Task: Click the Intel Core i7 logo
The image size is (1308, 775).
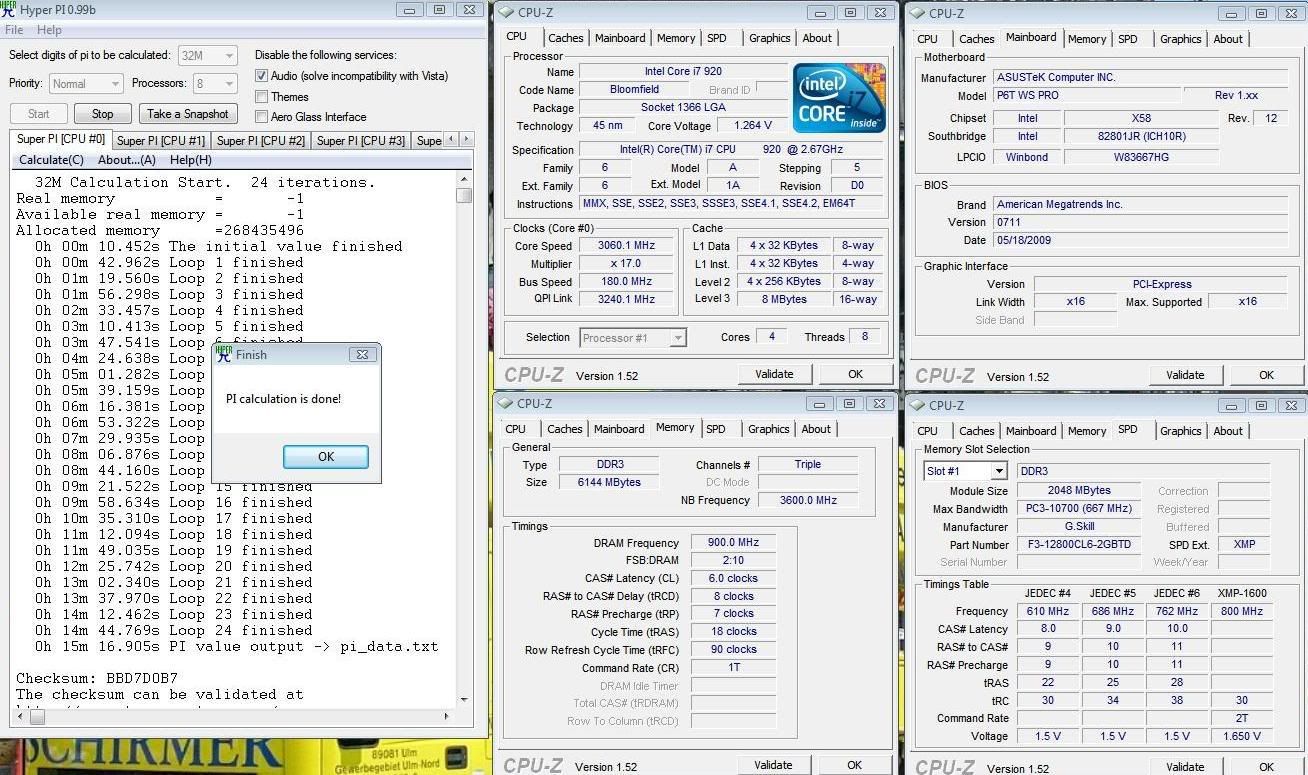Action: point(838,98)
